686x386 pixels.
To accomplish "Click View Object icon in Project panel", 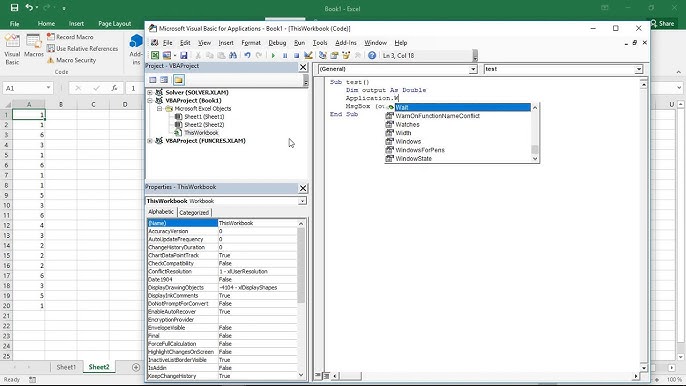I will [x=164, y=80].
